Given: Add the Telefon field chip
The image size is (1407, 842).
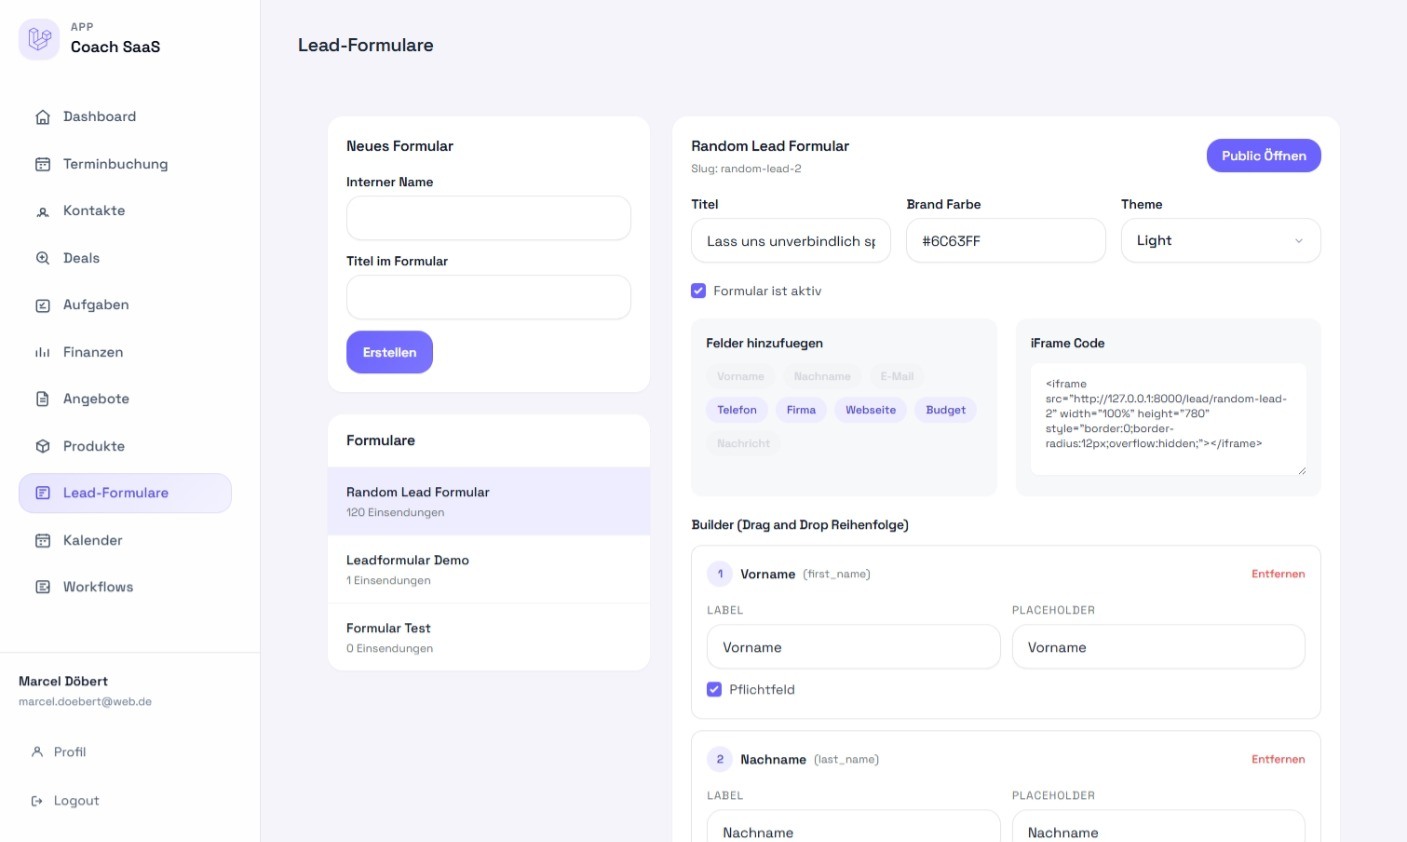Looking at the screenshot, I should [737, 410].
